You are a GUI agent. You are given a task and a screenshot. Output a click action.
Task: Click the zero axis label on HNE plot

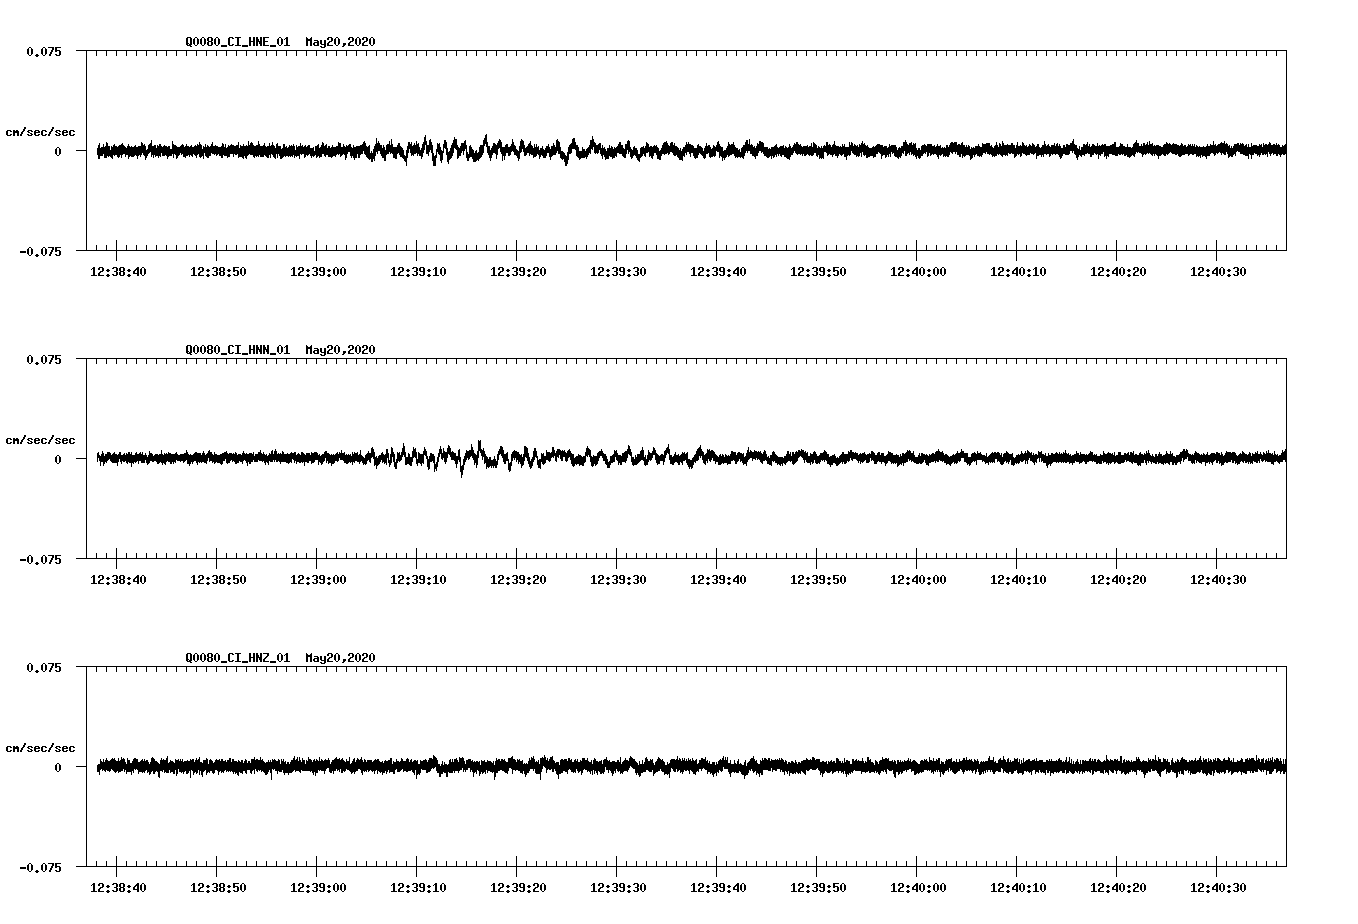[58, 151]
